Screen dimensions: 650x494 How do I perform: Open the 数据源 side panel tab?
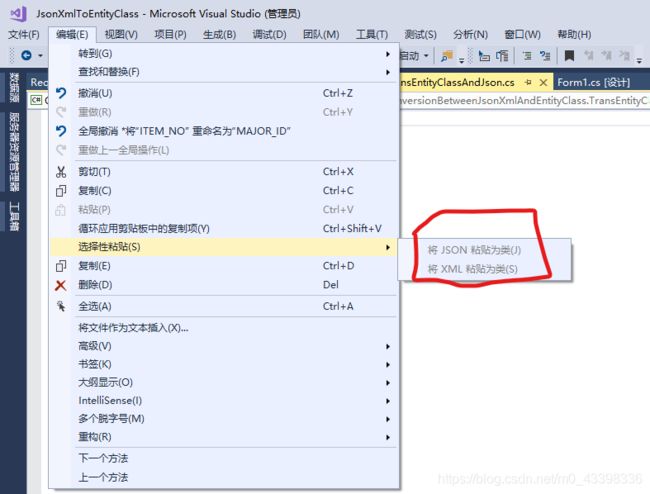click(14, 87)
